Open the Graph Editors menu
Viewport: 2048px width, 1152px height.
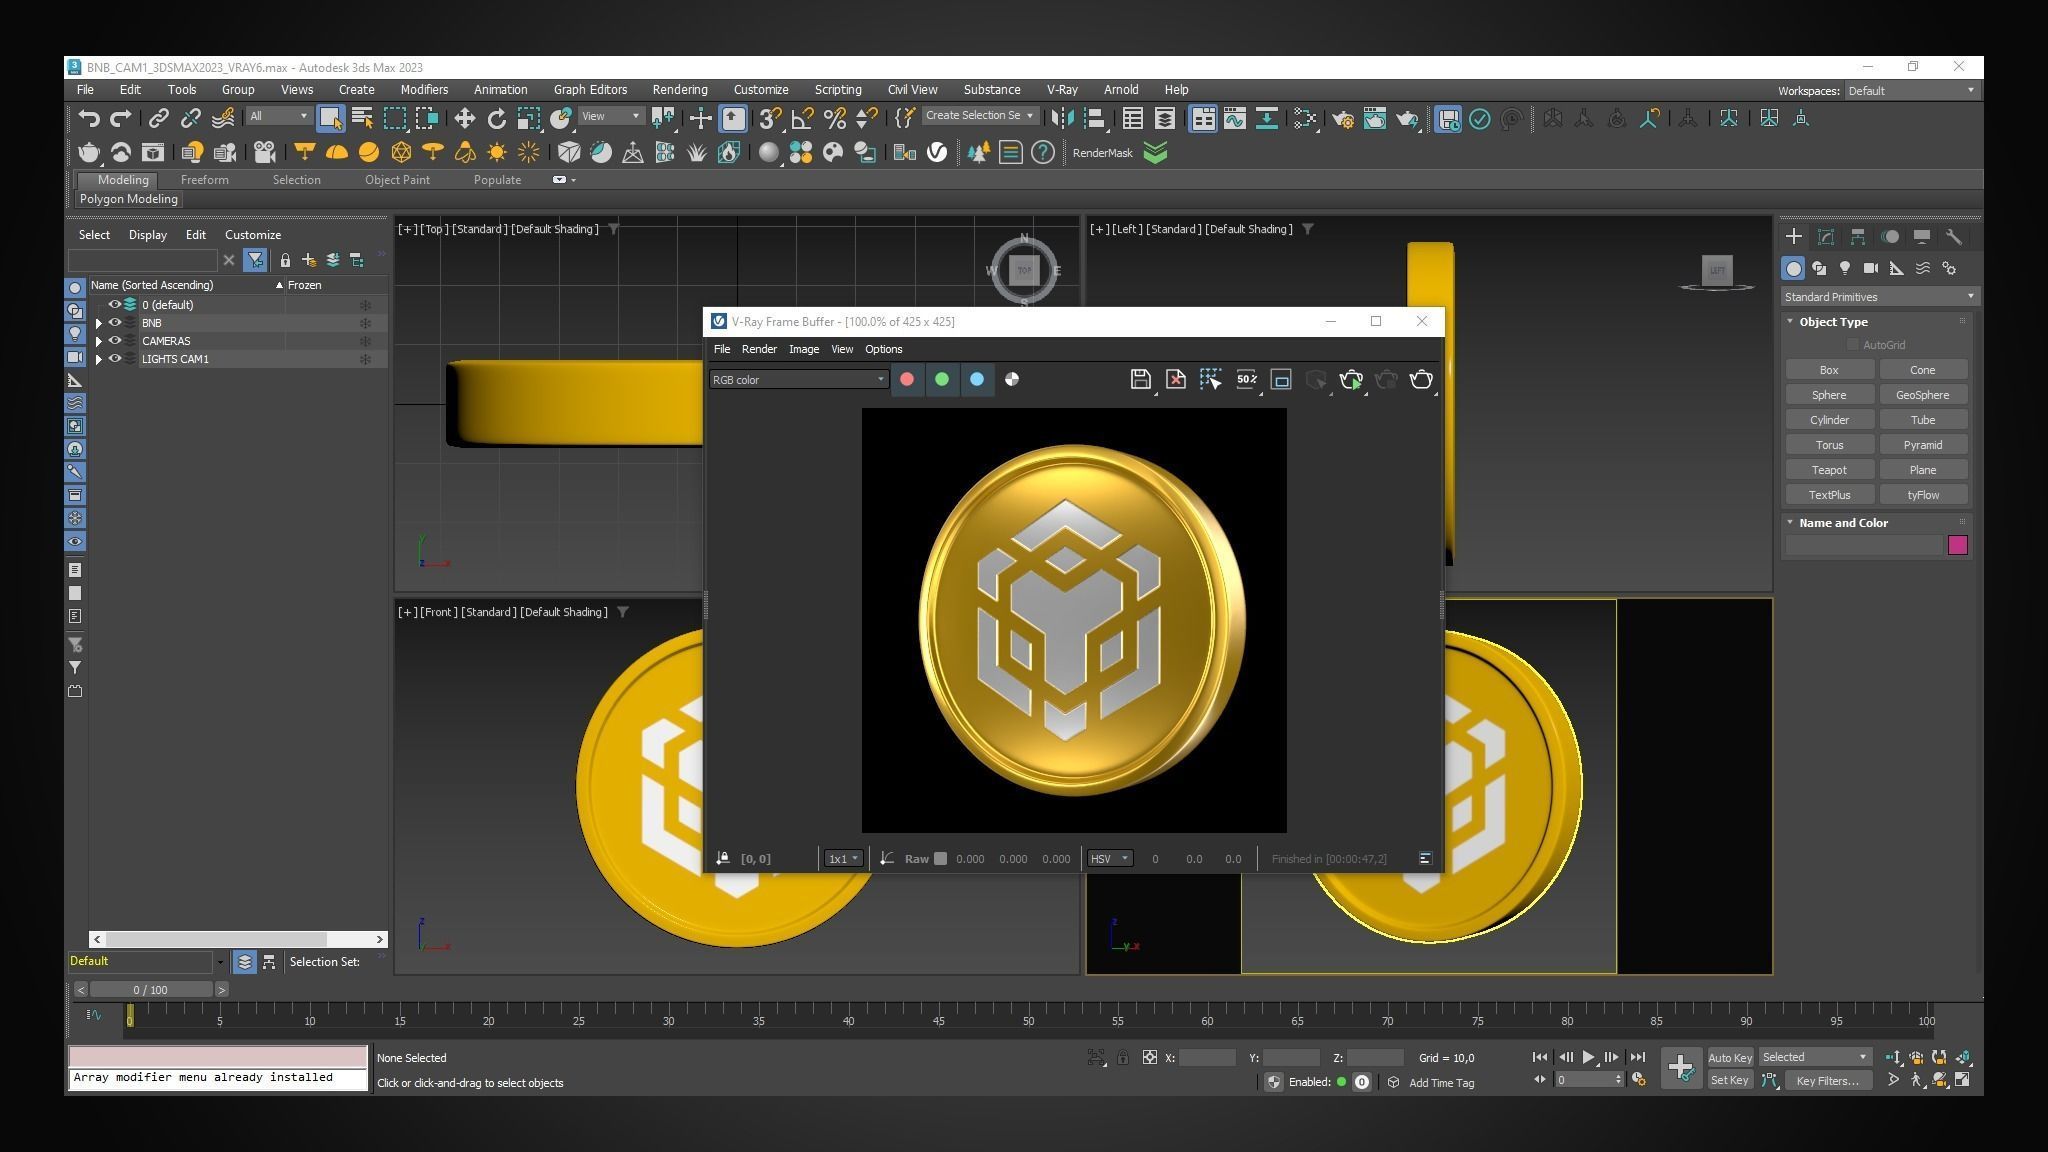590,90
